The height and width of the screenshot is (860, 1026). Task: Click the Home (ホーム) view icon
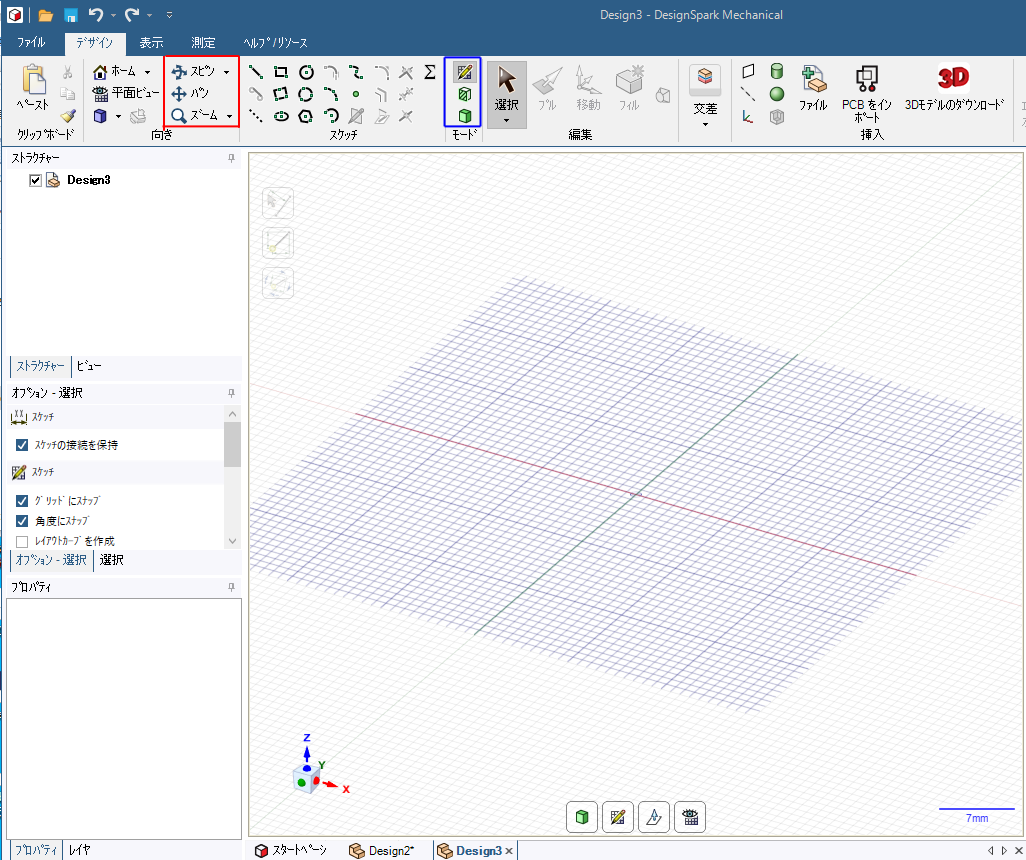click(x=100, y=71)
